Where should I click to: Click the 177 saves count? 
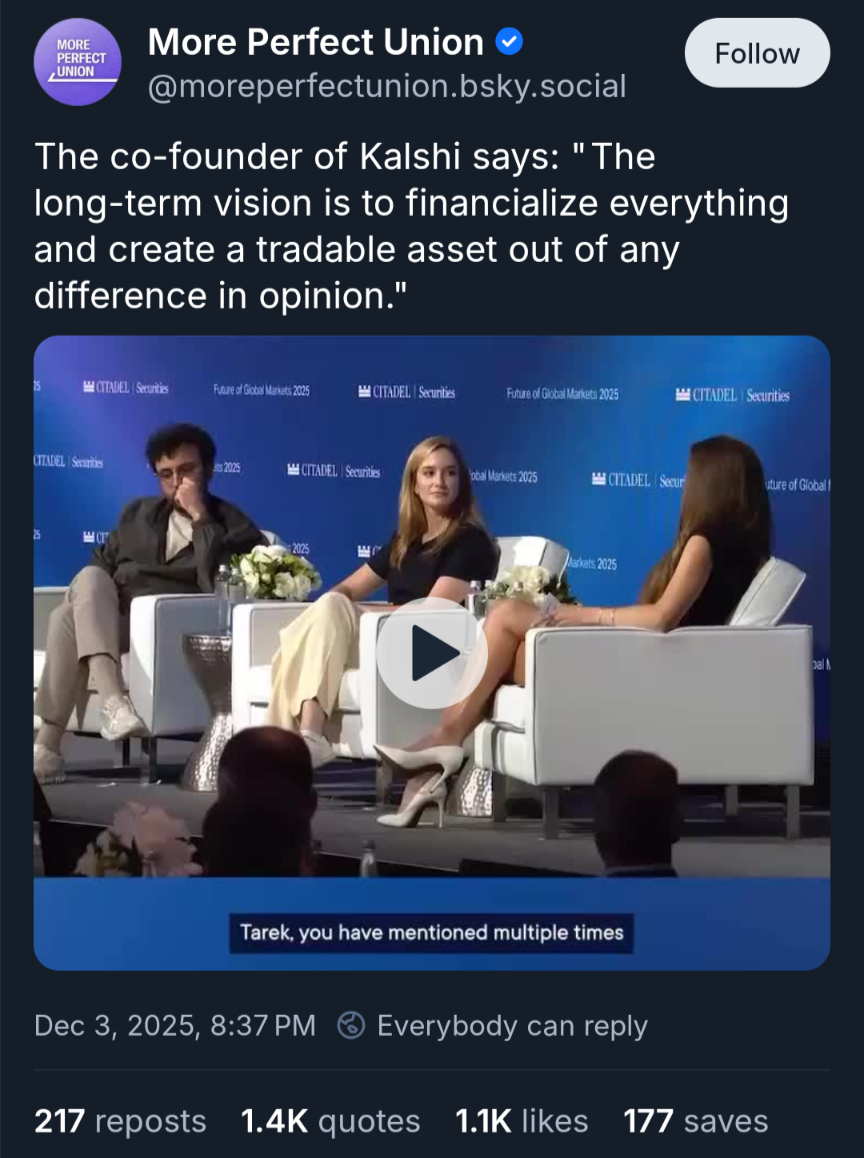click(695, 1121)
